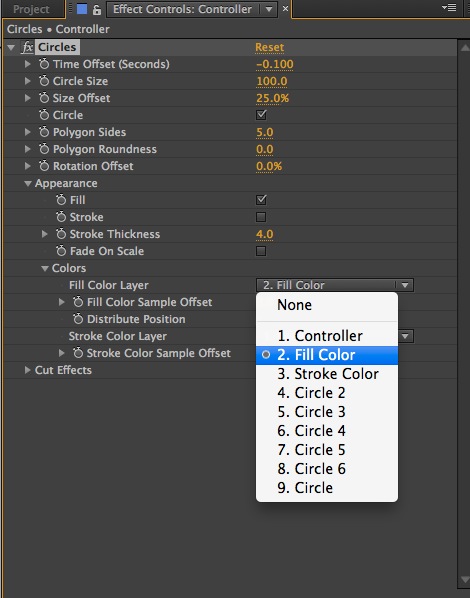The width and height of the screenshot is (470, 598).
Task: Toggle the Stroke Thickness stopwatch
Action: click(x=61, y=234)
